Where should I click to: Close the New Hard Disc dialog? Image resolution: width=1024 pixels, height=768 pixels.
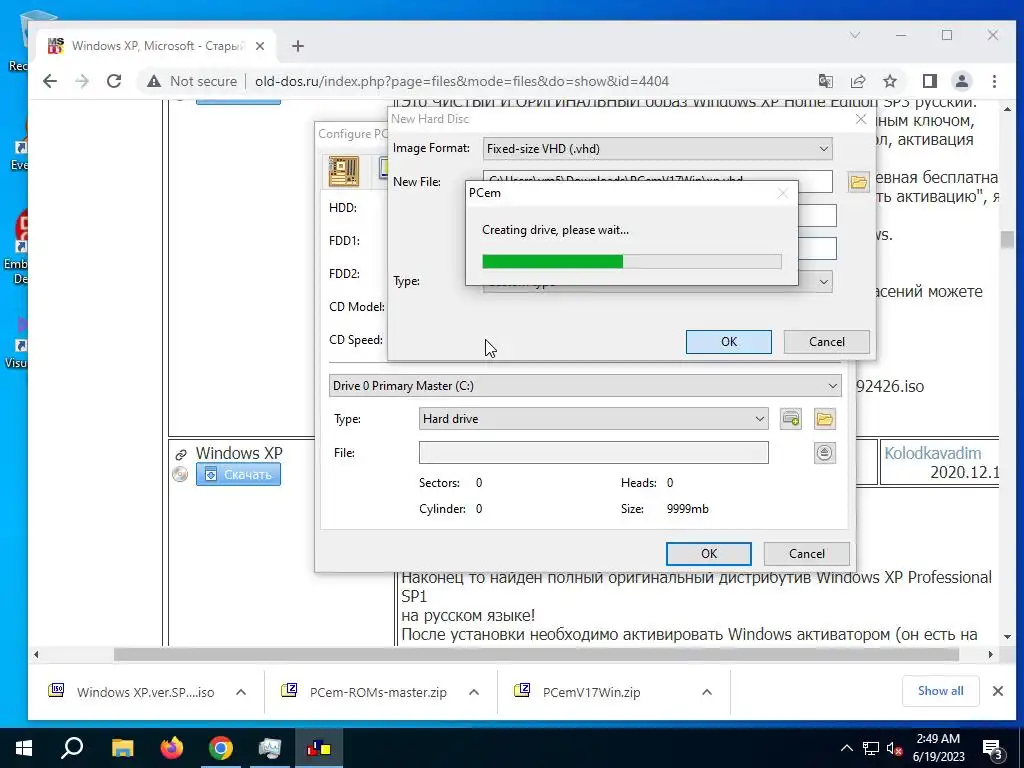click(x=861, y=119)
